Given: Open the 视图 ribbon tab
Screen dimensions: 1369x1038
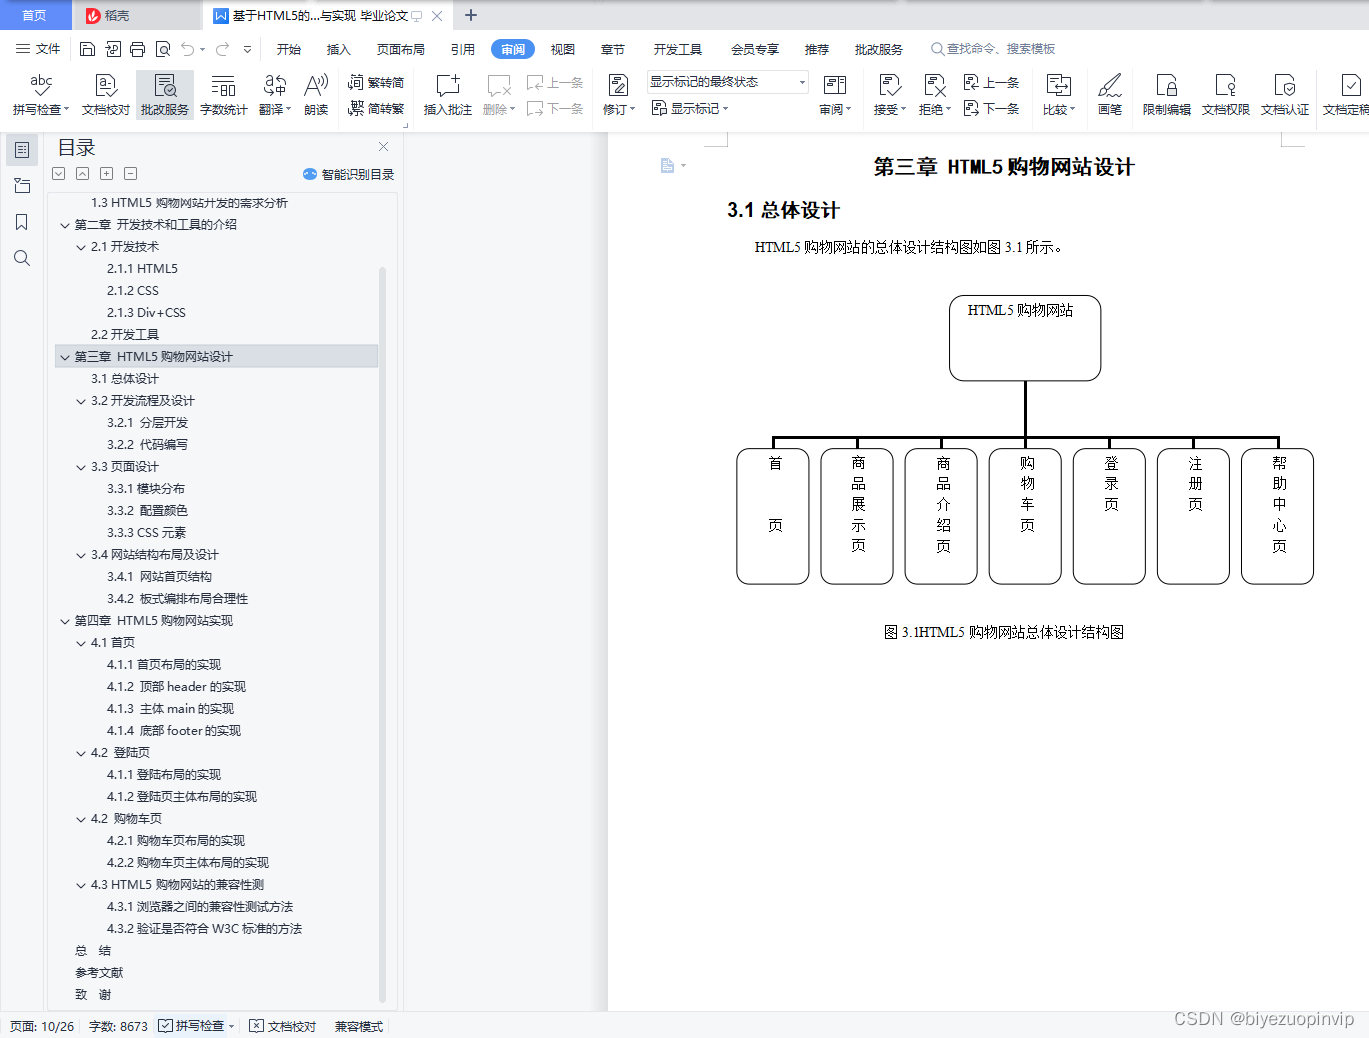Looking at the screenshot, I should pos(563,49).
